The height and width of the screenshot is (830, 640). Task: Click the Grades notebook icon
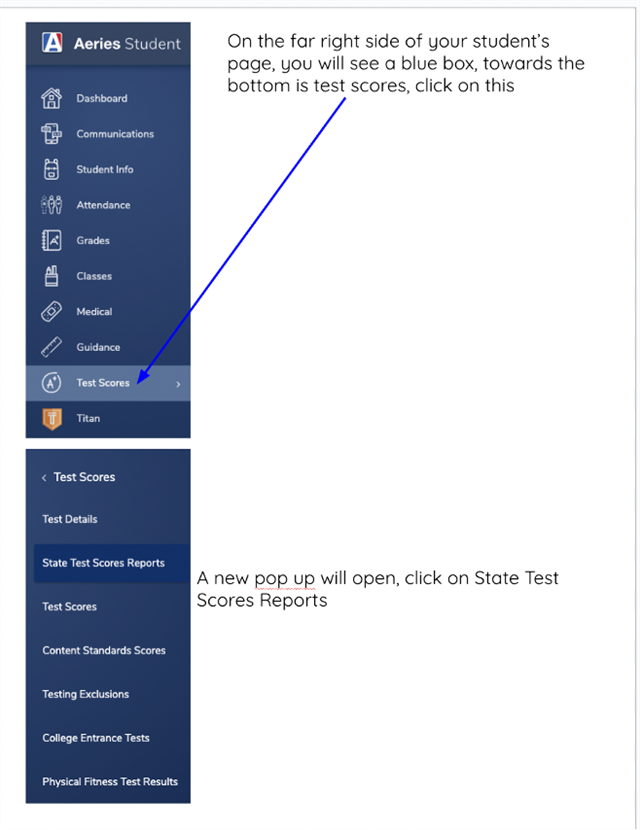click(51, 240)
